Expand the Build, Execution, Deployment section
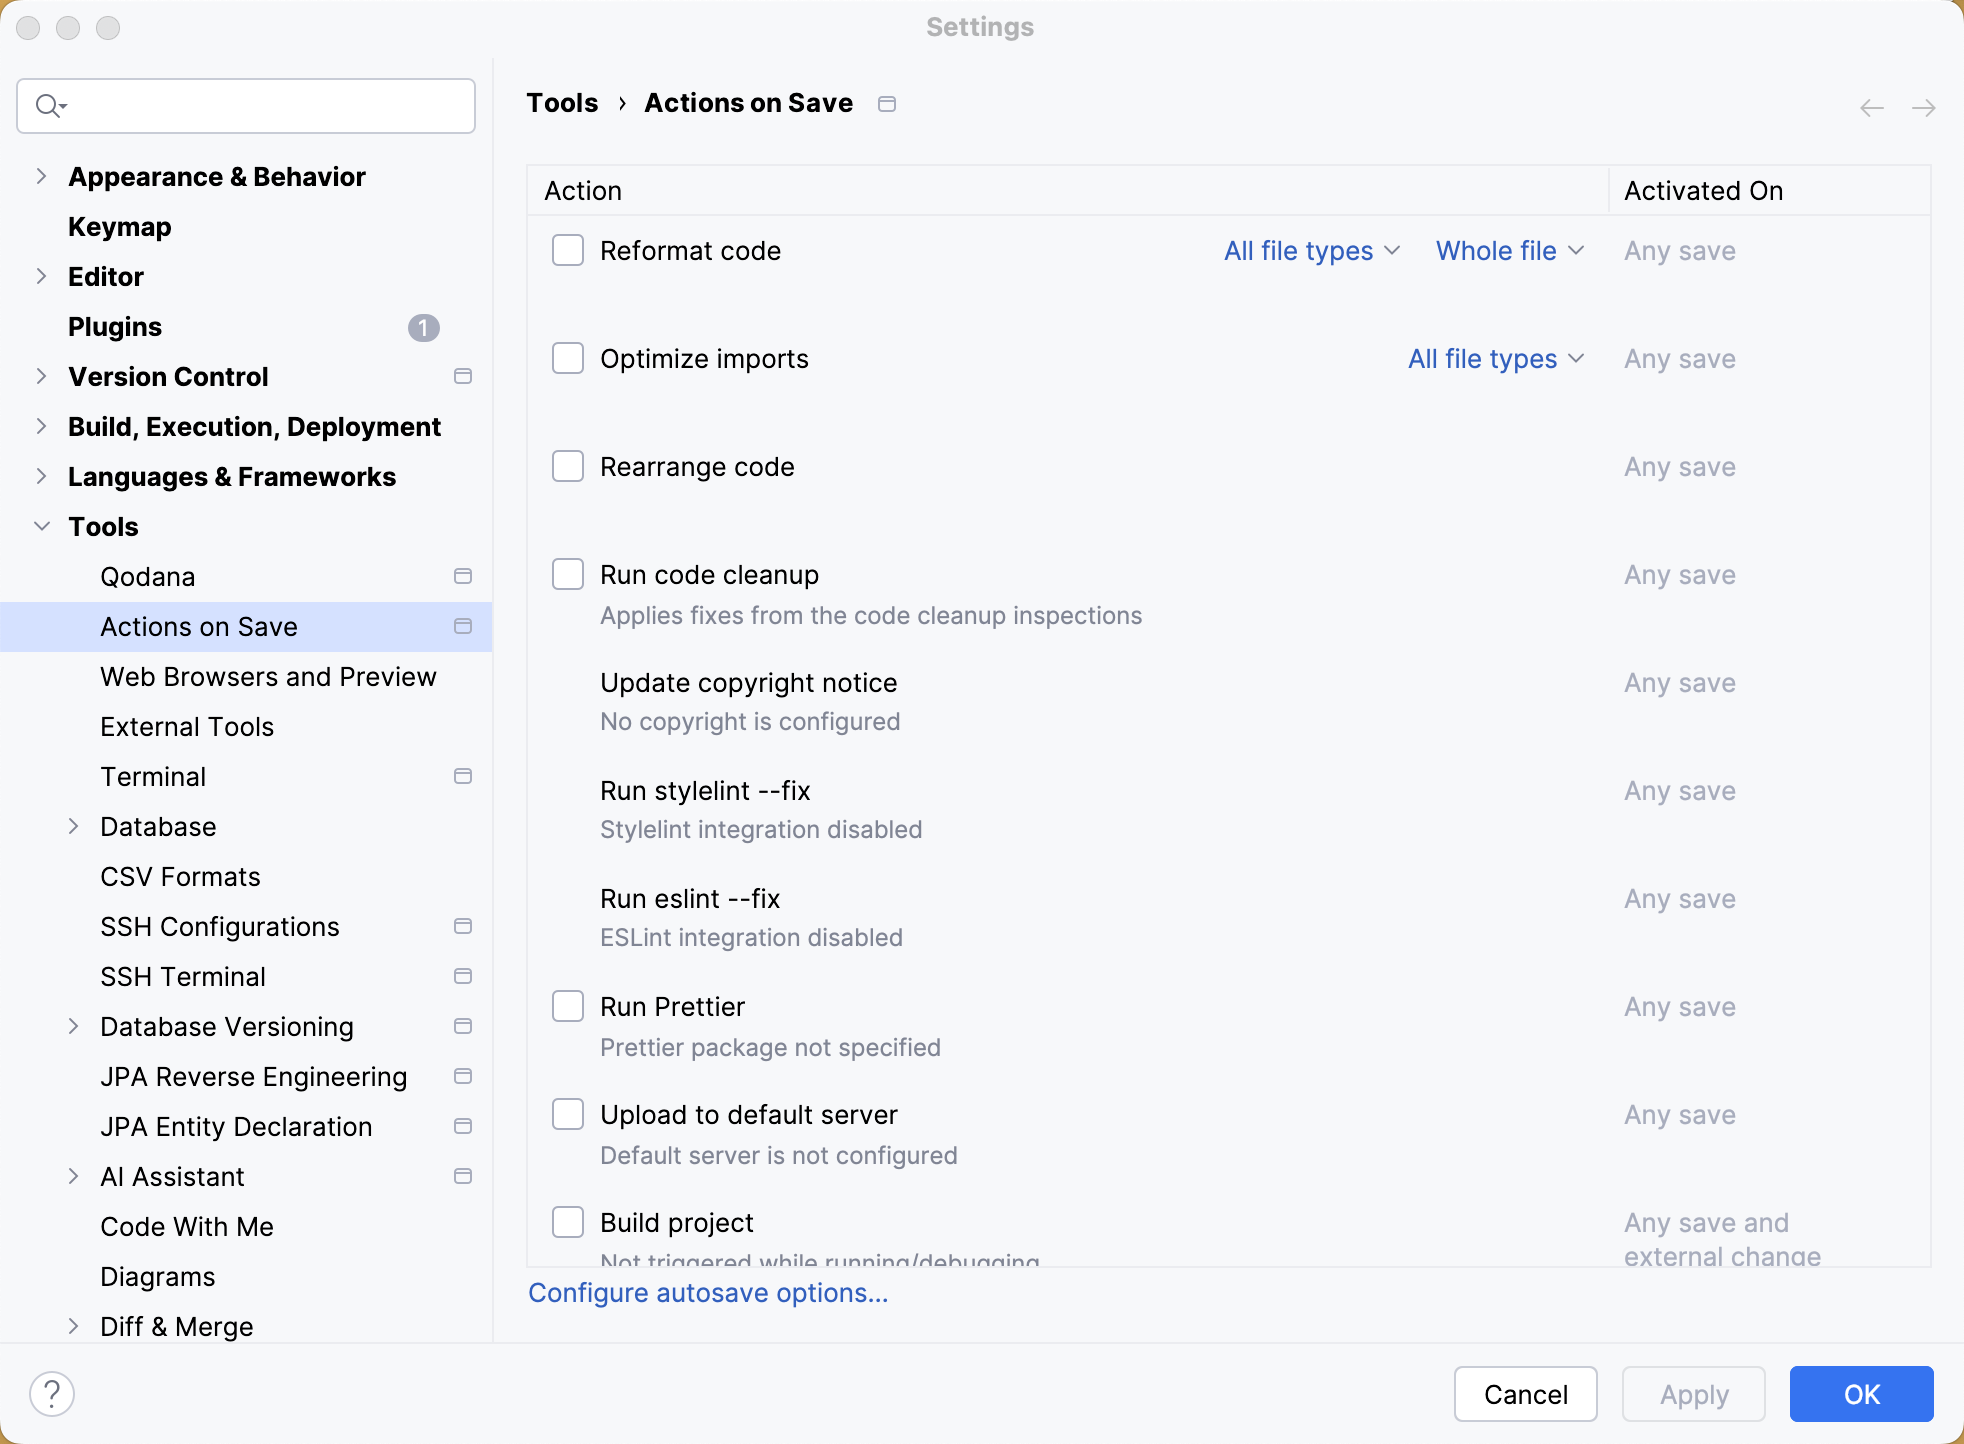Viewport: 1964px width, 1444px height. (41, 425)
